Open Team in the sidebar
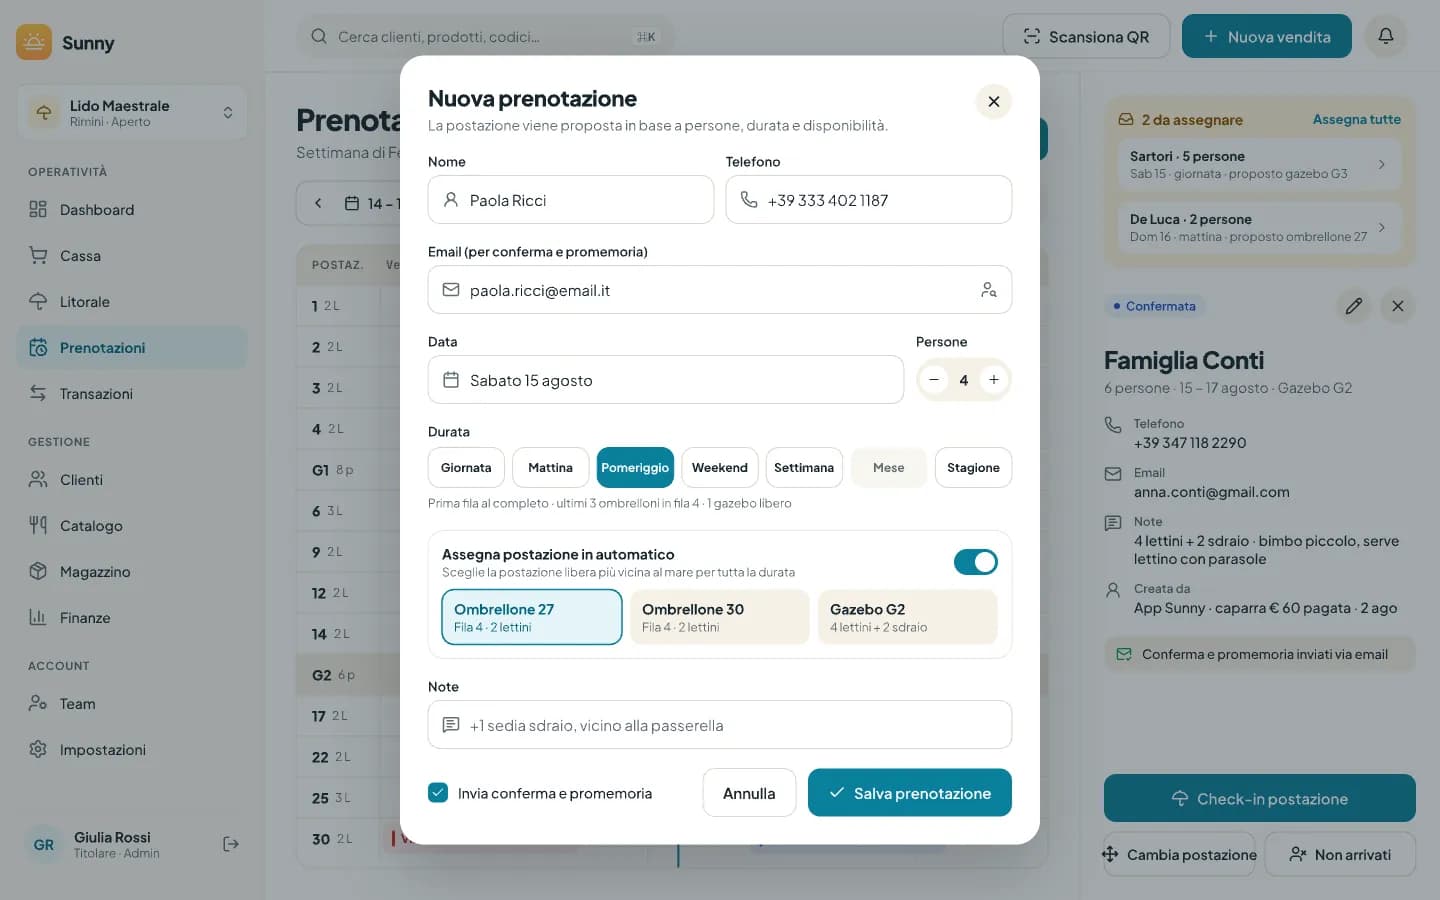 (132, 704)
